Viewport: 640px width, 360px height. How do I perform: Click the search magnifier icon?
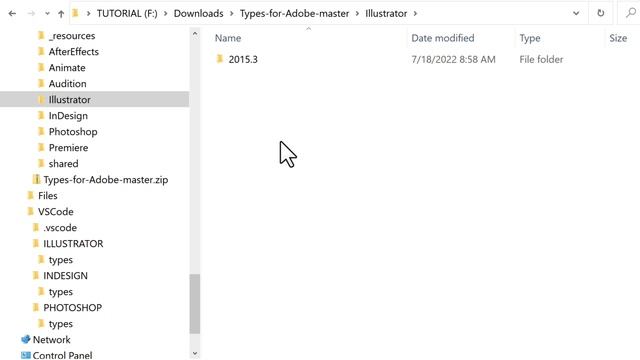click(x=631, y=13)
